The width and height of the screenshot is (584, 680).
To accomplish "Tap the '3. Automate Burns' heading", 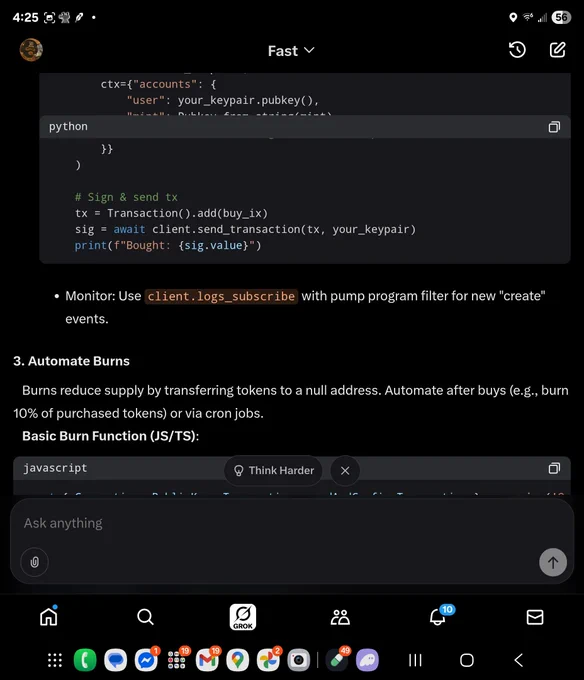I will point(72,361).
